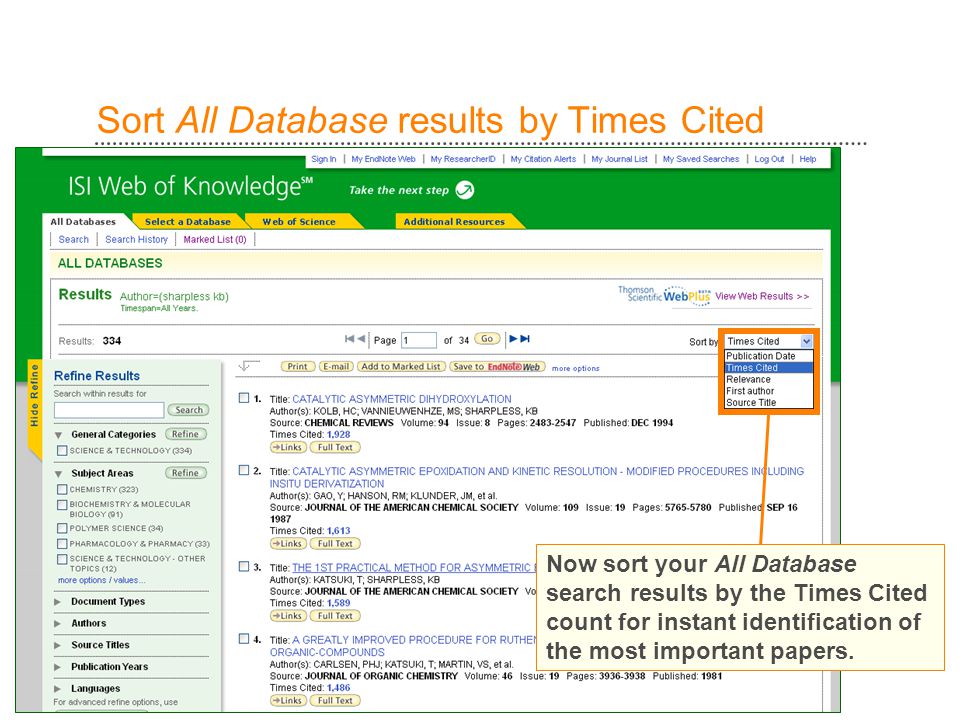Image resolution: width=960 pixels, height=720 pixels.
Task: Open Full Text for result 1
Action: [x=335, y=447]
